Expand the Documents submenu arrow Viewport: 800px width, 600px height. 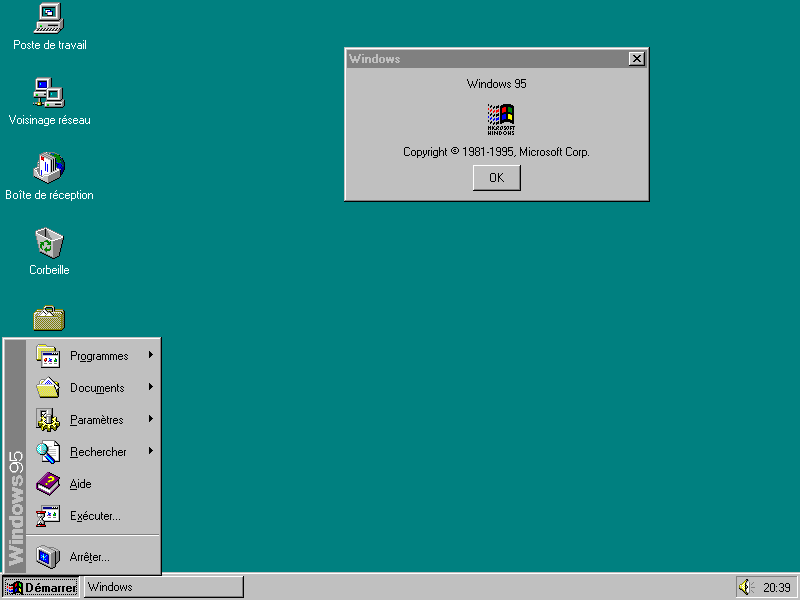point(151,387)
